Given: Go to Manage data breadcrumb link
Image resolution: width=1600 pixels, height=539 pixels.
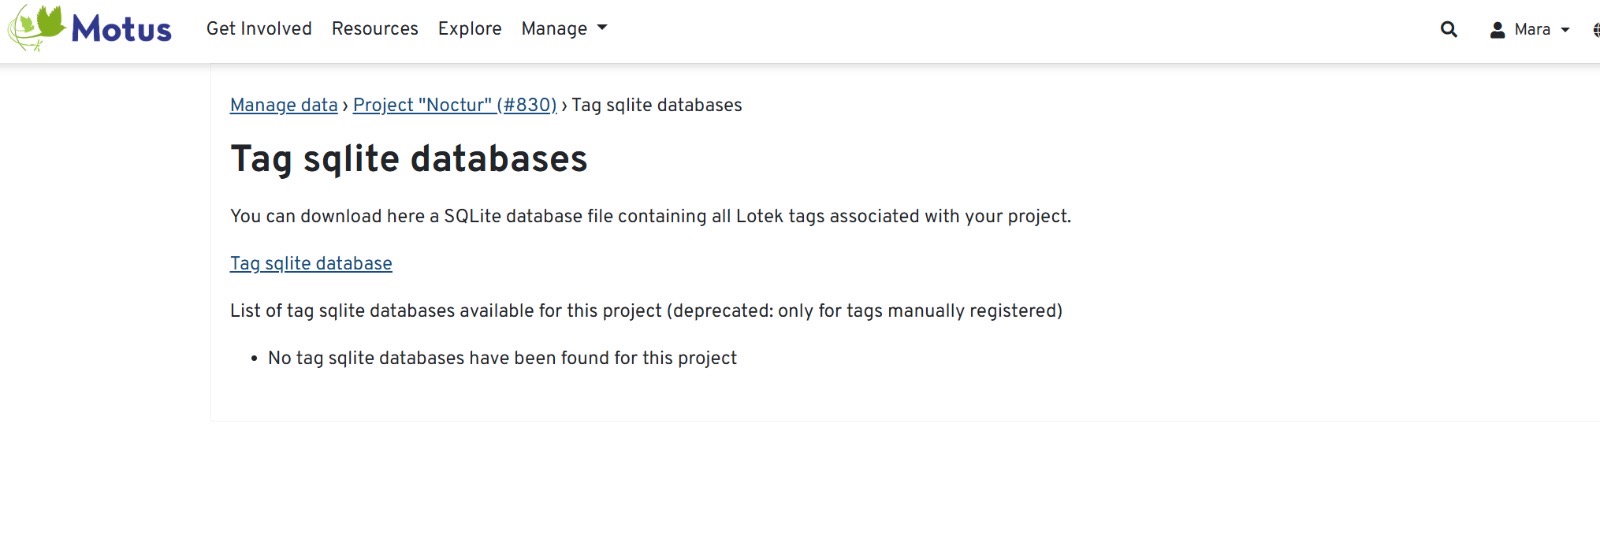Looking at the screenshot, I should [x=284, y=105].
